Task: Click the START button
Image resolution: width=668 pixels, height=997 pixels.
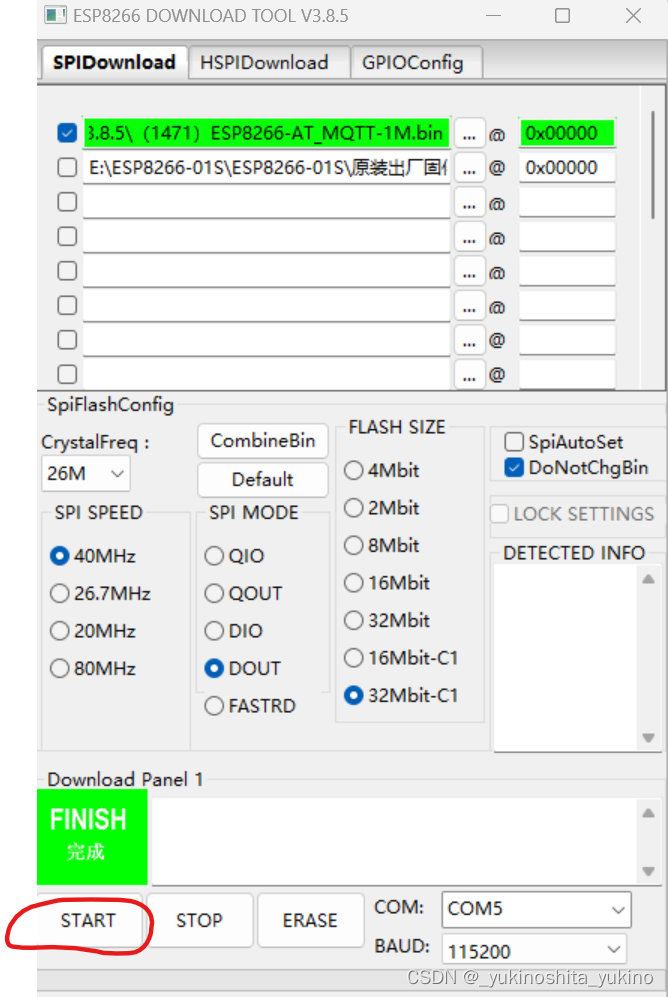Action: pyautogui.click(x=89, y=921)
